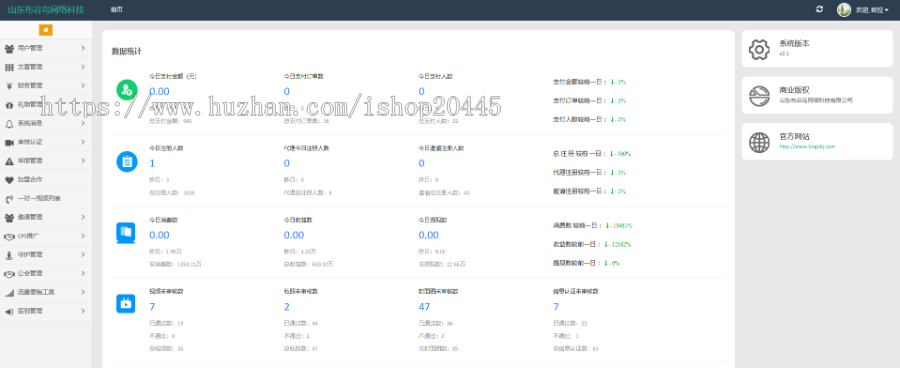Click the 系统版本 card title
The height and width of the screenshot is (368, 900).
[x=794, y=44]
